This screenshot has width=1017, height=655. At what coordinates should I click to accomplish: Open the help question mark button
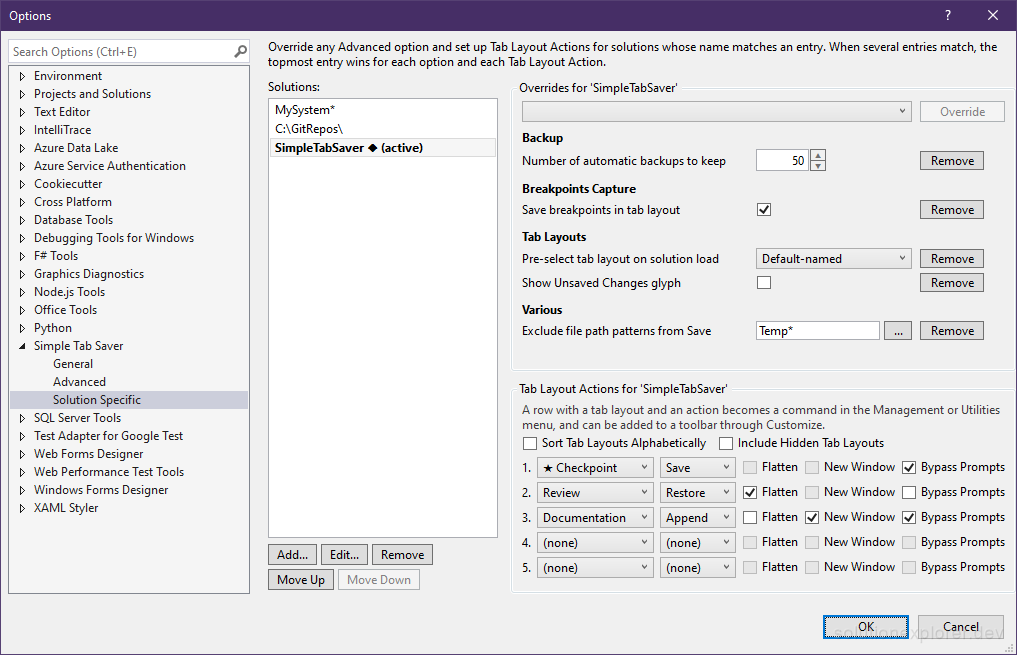(x=948, y=15)
